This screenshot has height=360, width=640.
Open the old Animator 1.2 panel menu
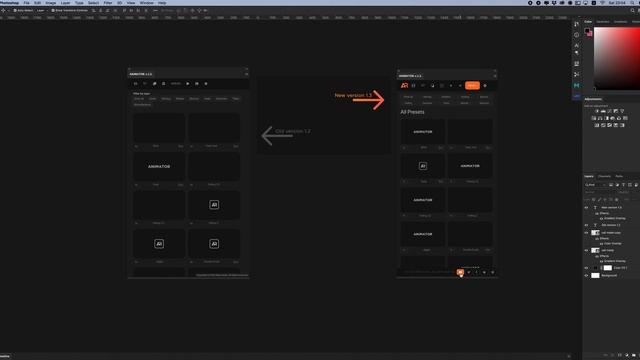click(x=246, y=74)
